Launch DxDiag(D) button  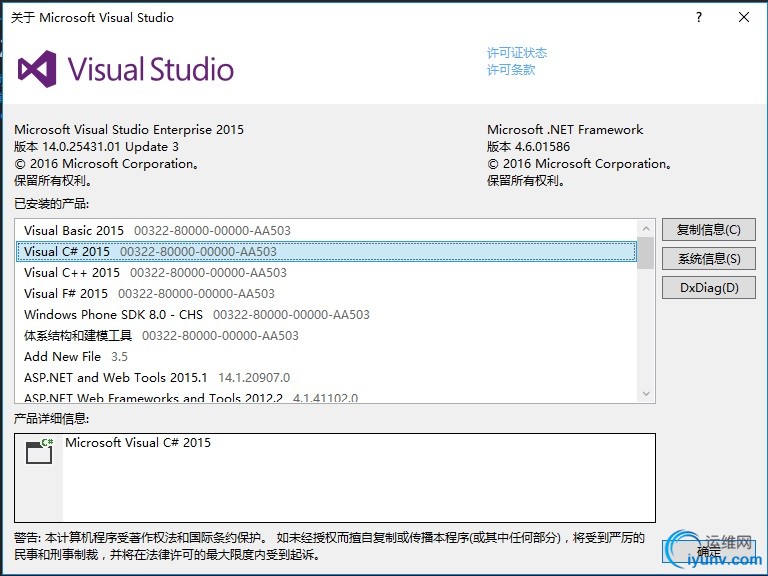(x=709, y=288)
